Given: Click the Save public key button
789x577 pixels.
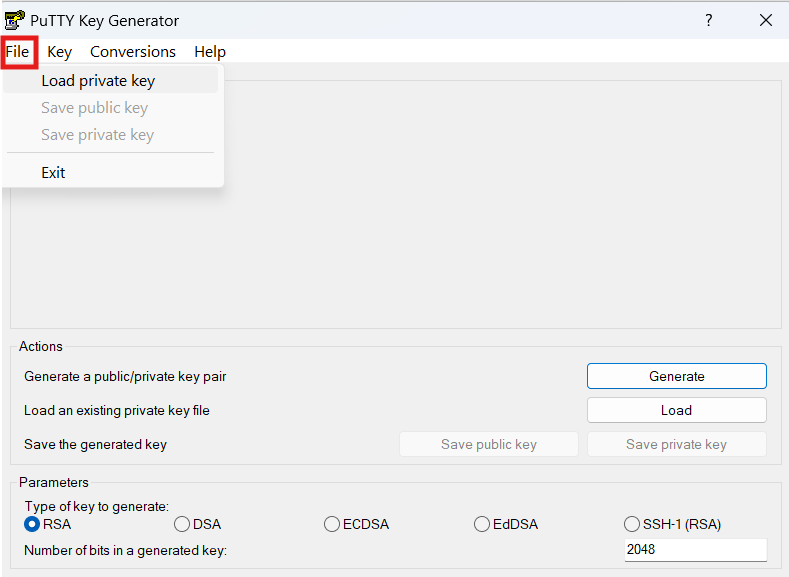Looking at the screenshot, I should tap(489, 444).
